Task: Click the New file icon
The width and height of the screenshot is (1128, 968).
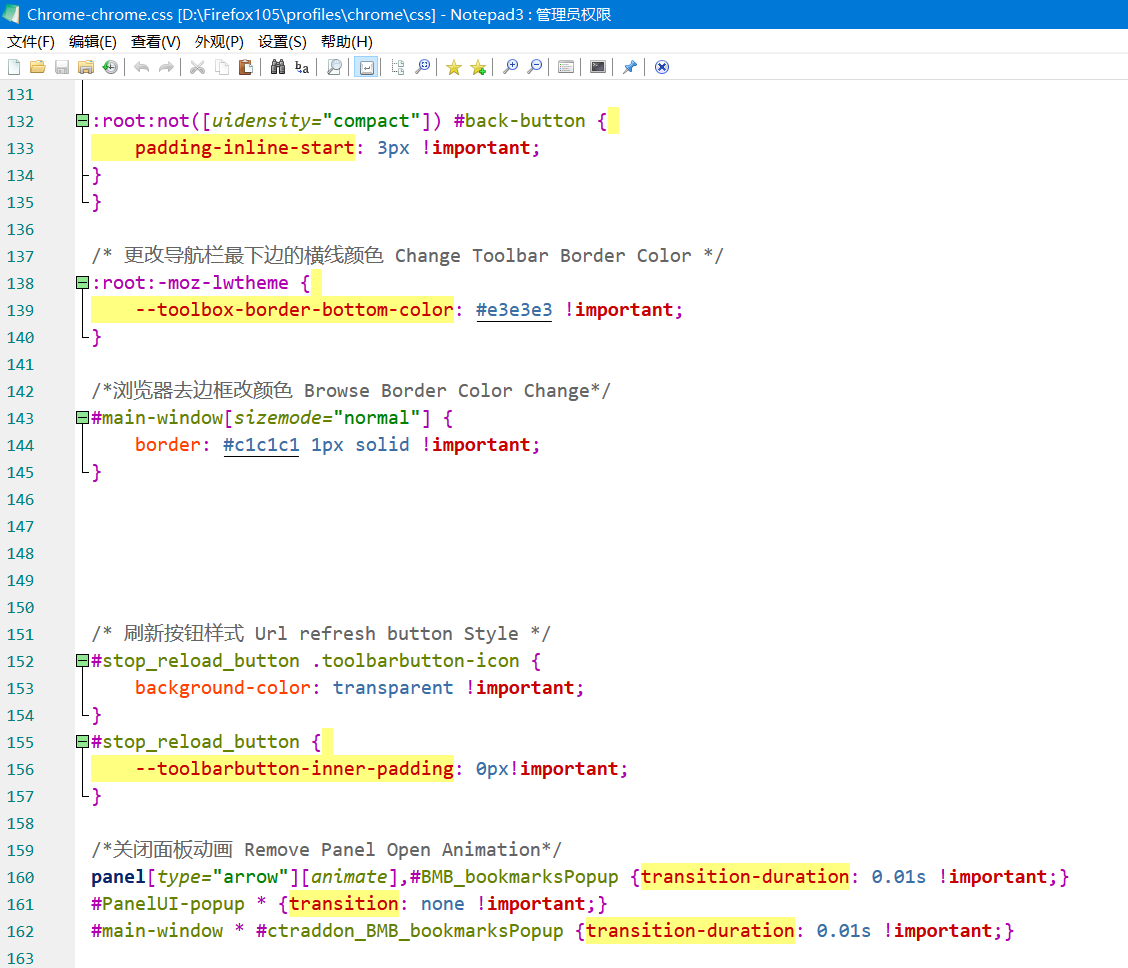Action: pos(14,67)
